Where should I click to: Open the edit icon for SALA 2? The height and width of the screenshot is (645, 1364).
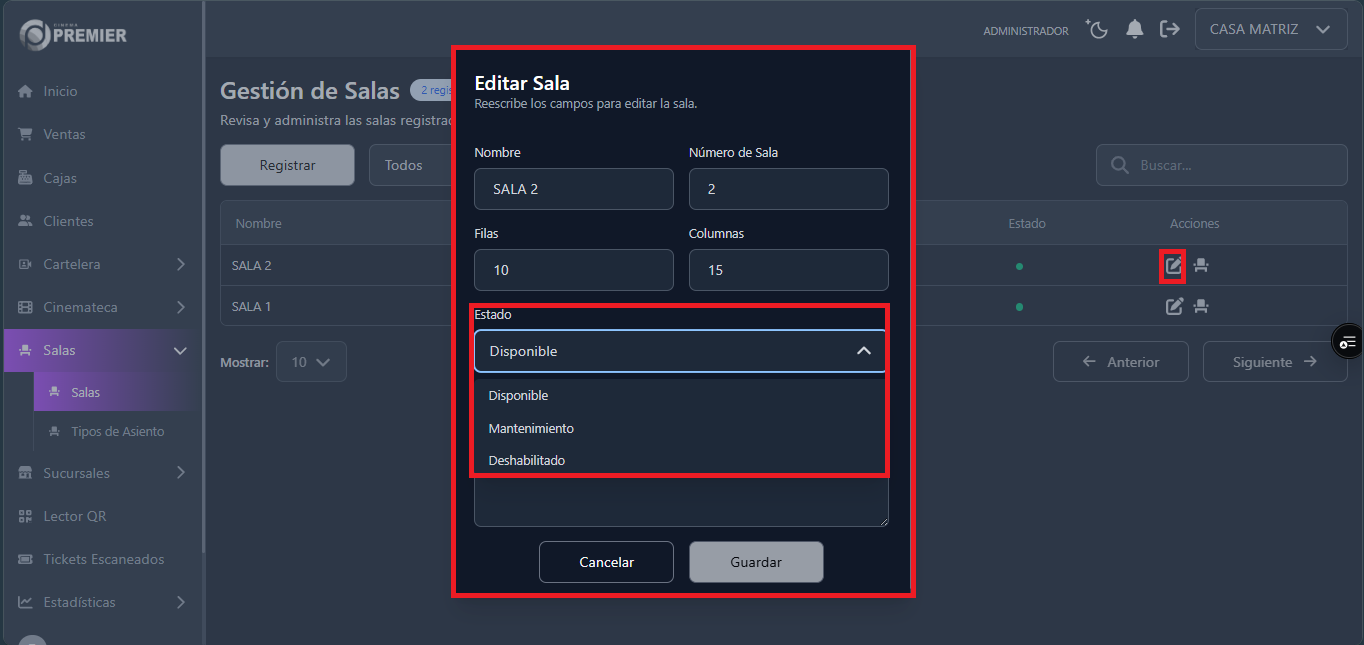1173,264
